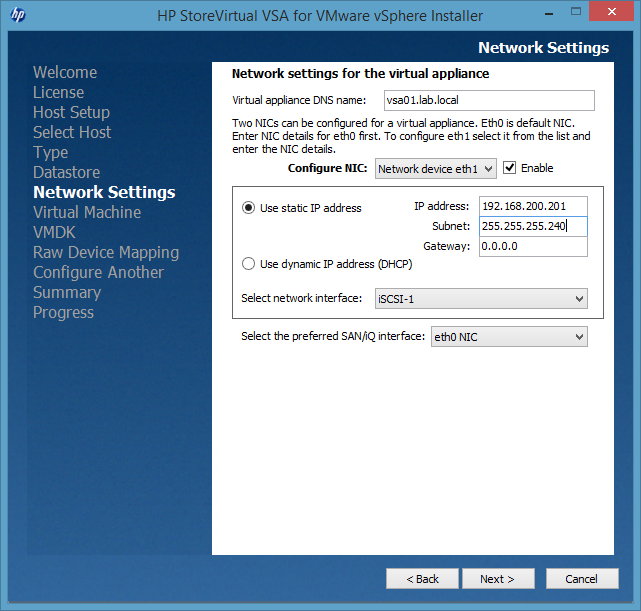
Task: Open the Configure NIC dropdown
Action: [x=435, y=169]
